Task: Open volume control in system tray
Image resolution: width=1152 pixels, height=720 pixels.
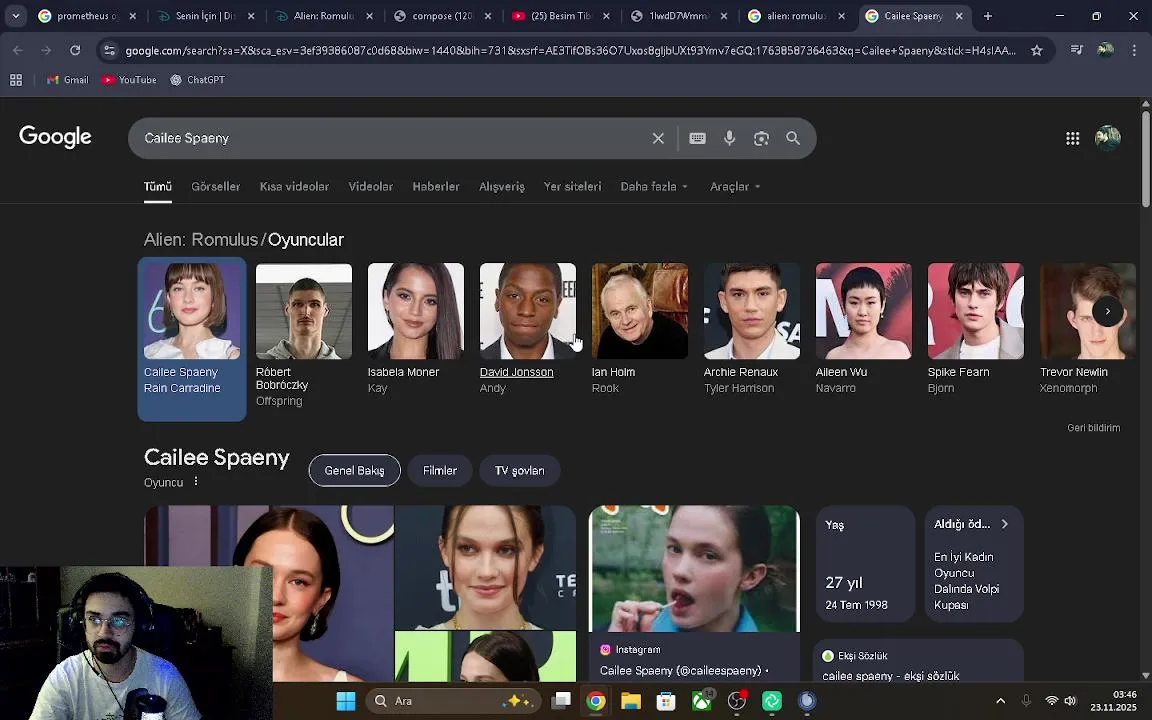Action: tap(1070, 702)
